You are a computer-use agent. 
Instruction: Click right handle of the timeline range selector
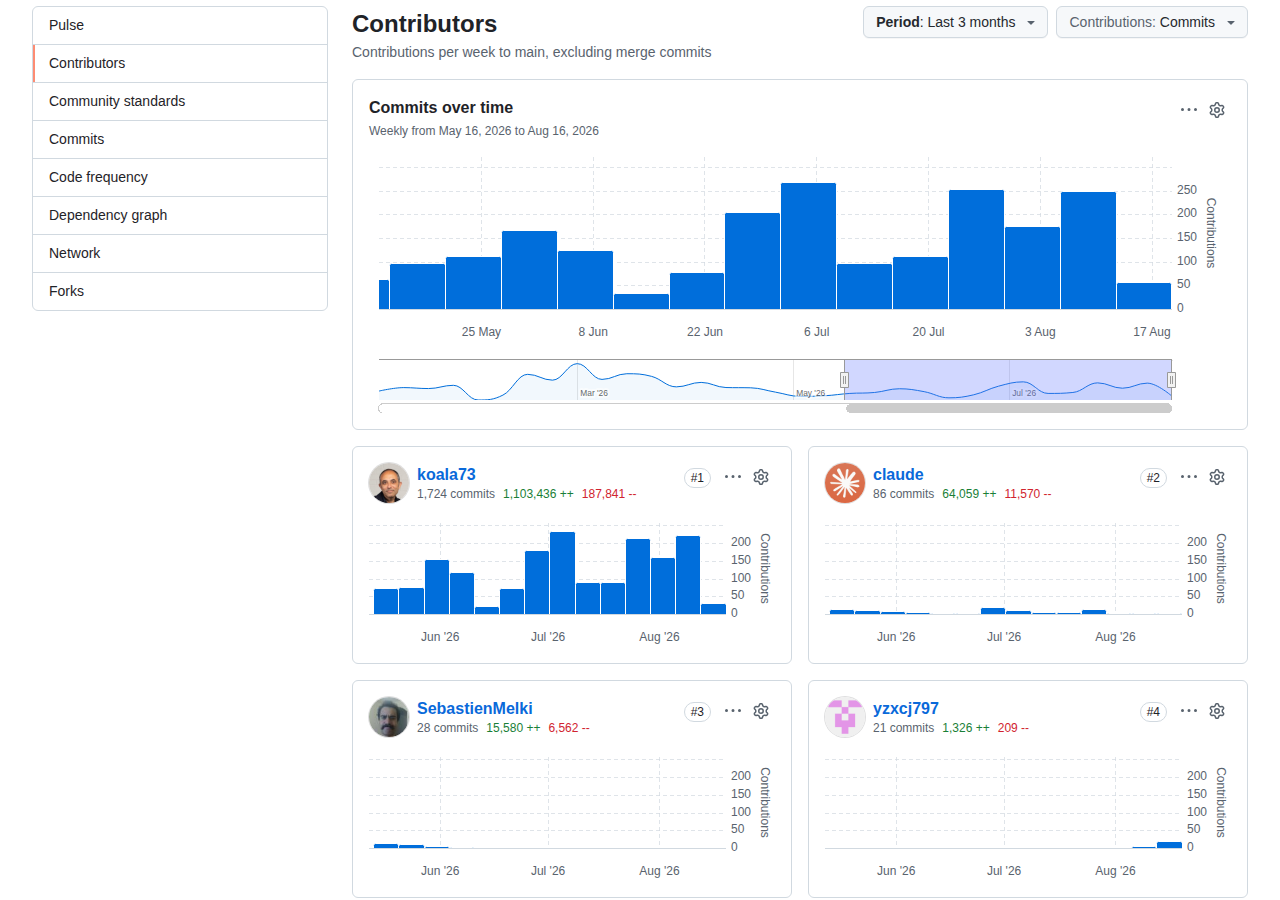[1171, 380]
